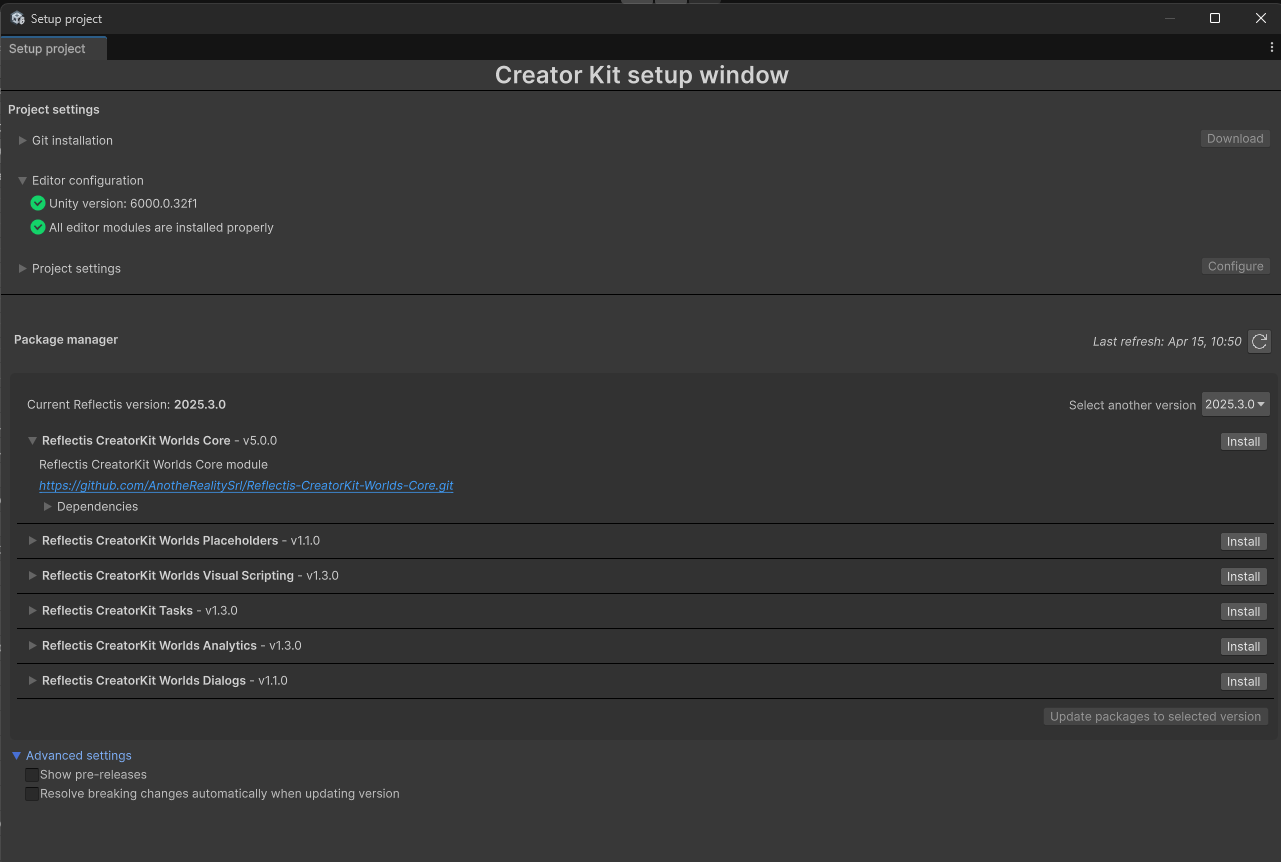The height and width of the screenshot is (862, 1281).
Task: Click the Unity icon in title bar
Action: [x=18, y=18]
